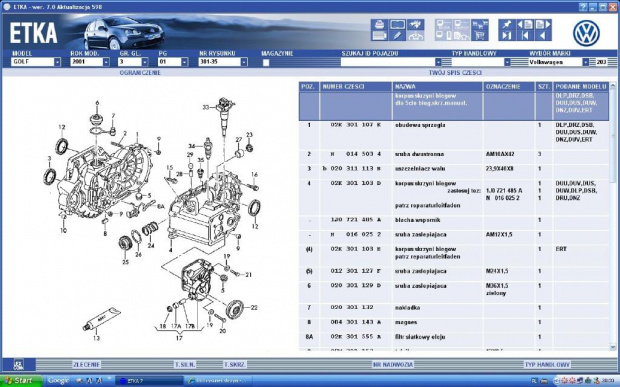Switch to ETKA 7 taskbar button

click(149, 381)
